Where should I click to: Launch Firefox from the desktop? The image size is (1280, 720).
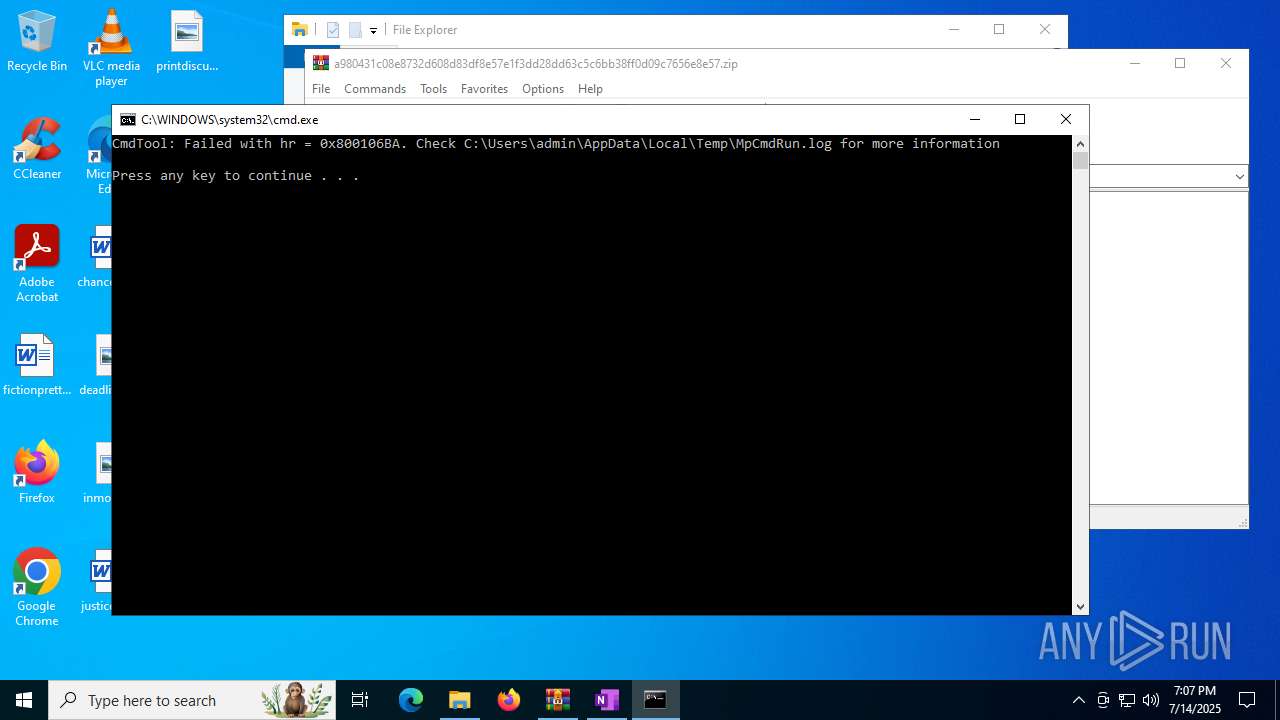pos(37,474)
